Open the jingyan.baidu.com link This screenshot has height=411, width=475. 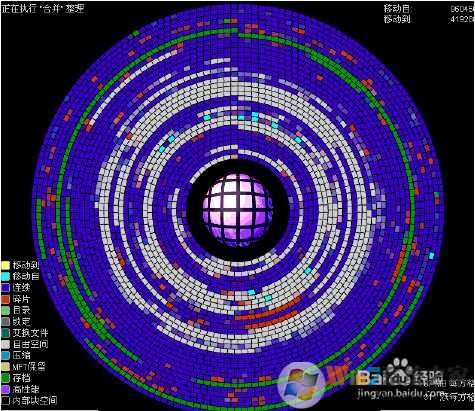coord(401,393)
